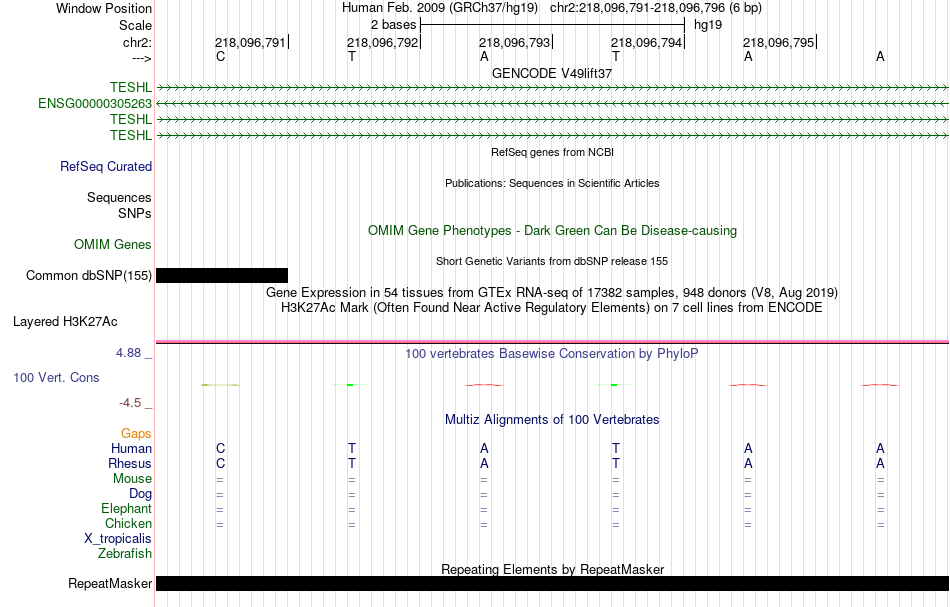Select the Common dbSNP(155) track label

89,276
